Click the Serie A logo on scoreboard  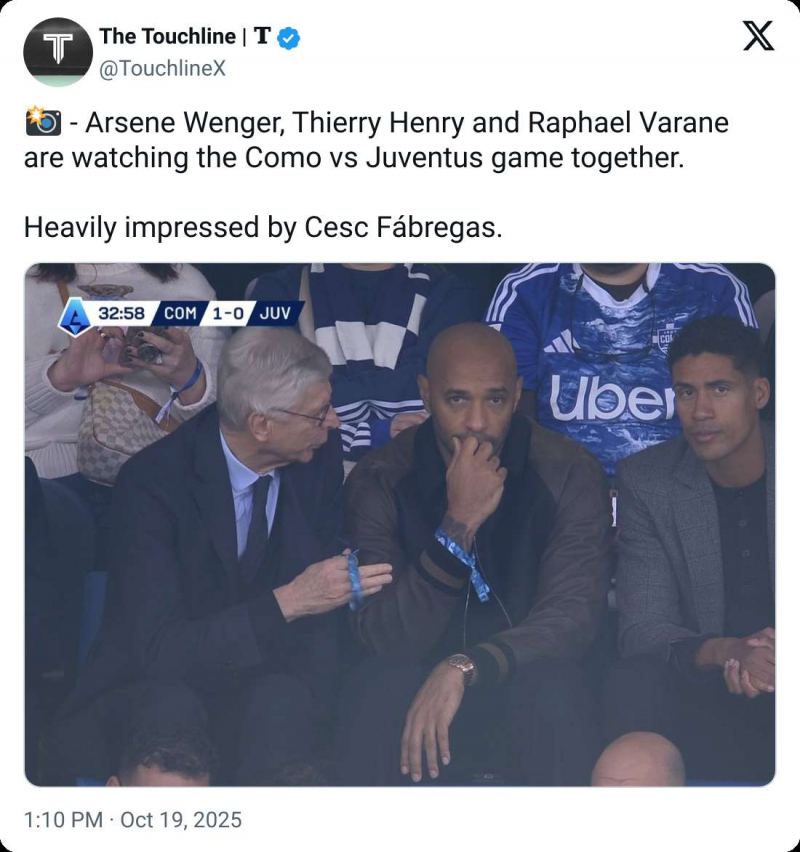[x=73, y=314]
